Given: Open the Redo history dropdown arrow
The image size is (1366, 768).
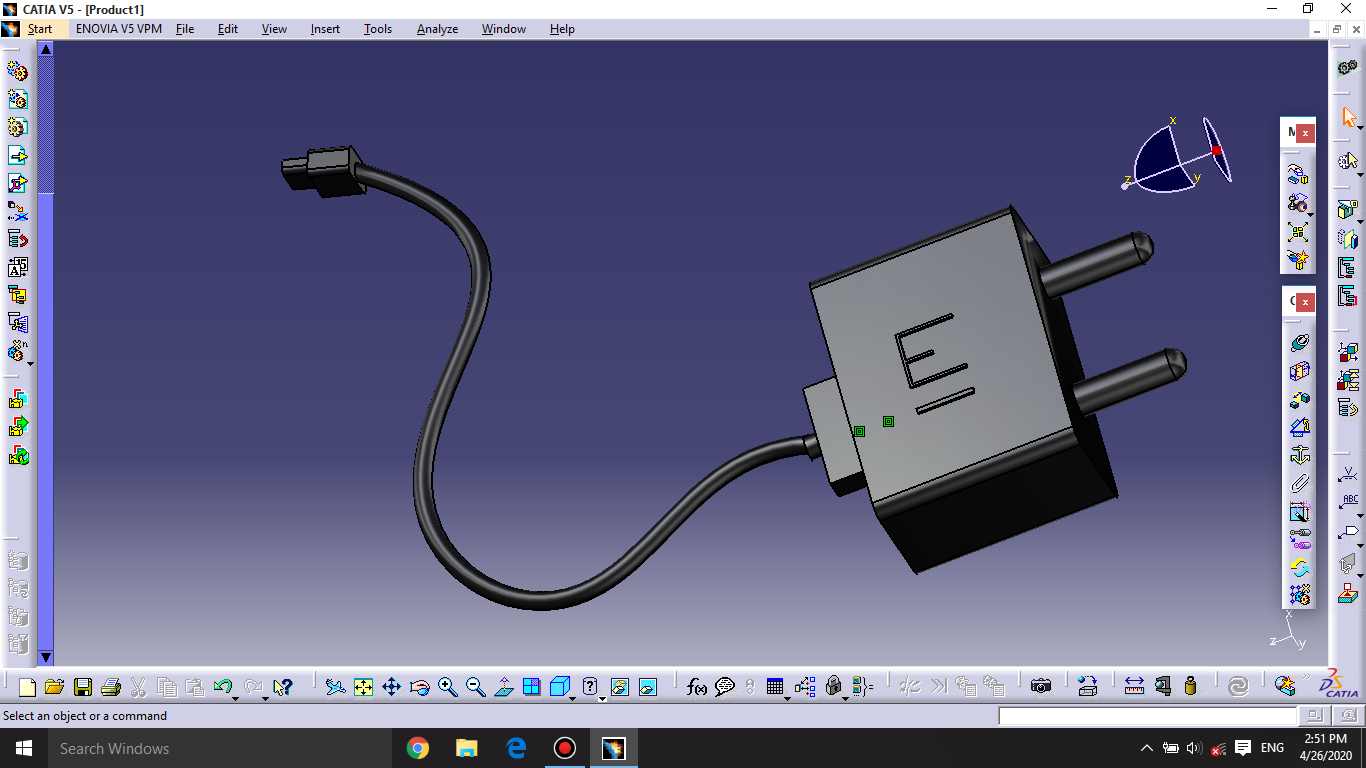Looking at the screenshot, I should (265, 698).
